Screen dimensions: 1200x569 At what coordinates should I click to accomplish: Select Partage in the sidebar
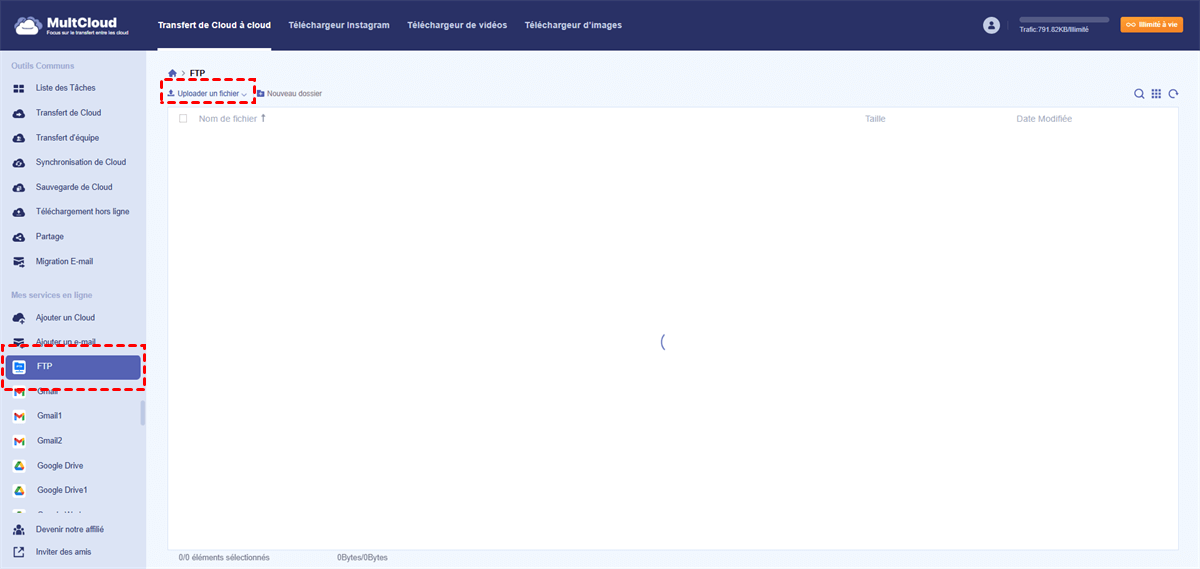pyautogui.click(x=50, y=237)
